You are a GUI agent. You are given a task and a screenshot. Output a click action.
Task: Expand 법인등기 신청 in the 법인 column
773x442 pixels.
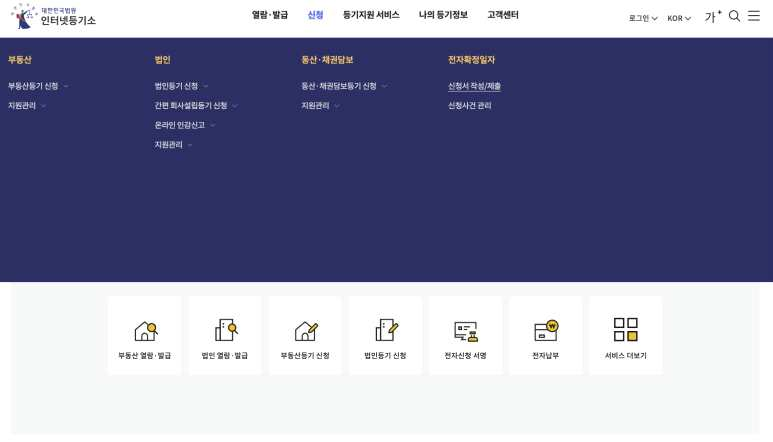(181, 86)
